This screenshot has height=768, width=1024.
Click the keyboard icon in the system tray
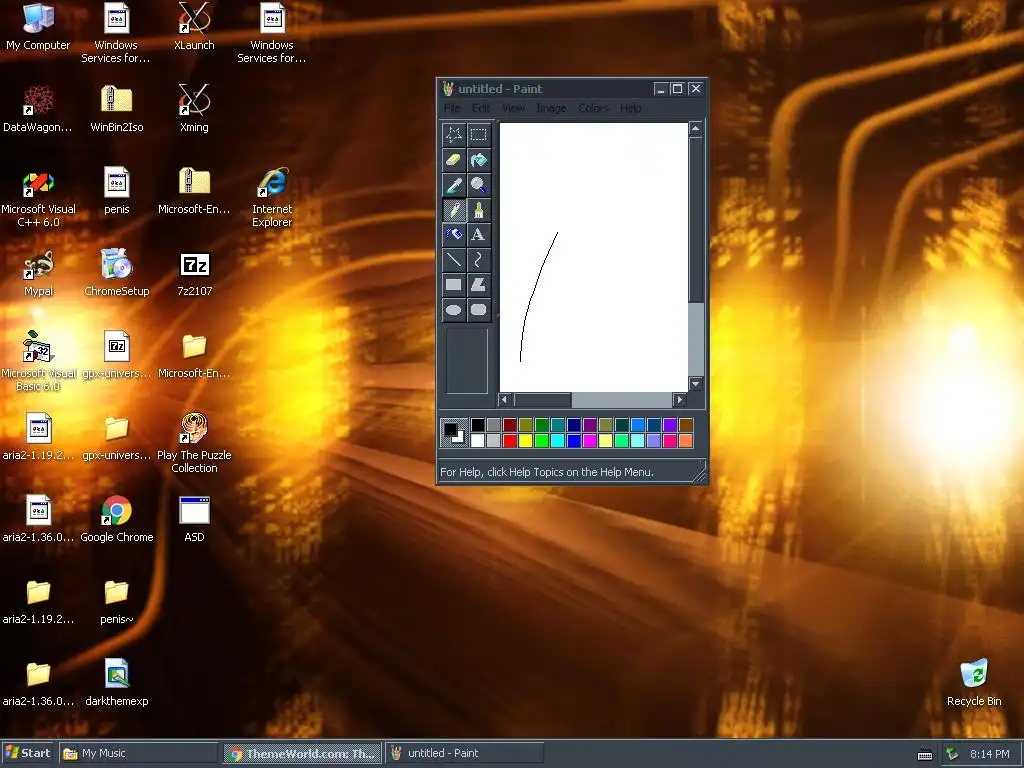pyautogui.click(x=925, y=754)
